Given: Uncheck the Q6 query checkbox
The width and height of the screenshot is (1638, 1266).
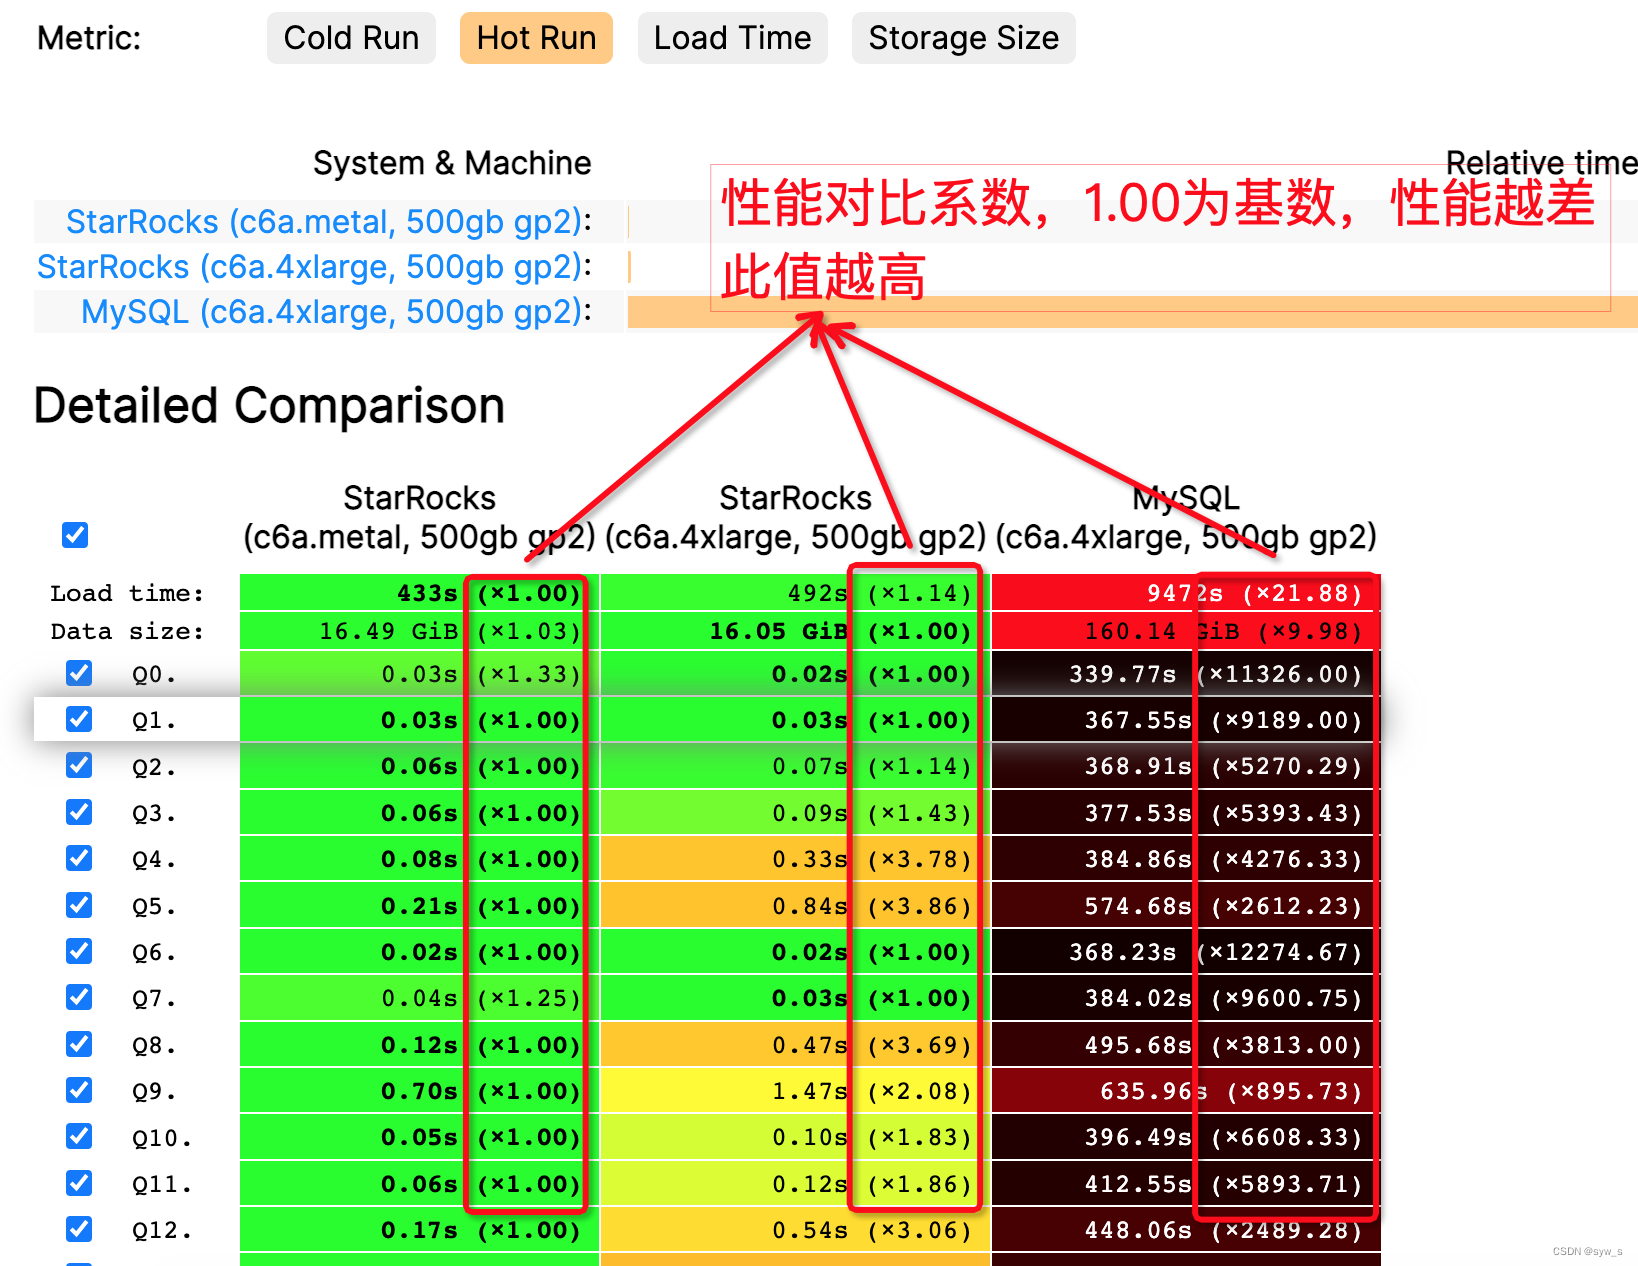Looking at the screenshot, I should [79, 951].
